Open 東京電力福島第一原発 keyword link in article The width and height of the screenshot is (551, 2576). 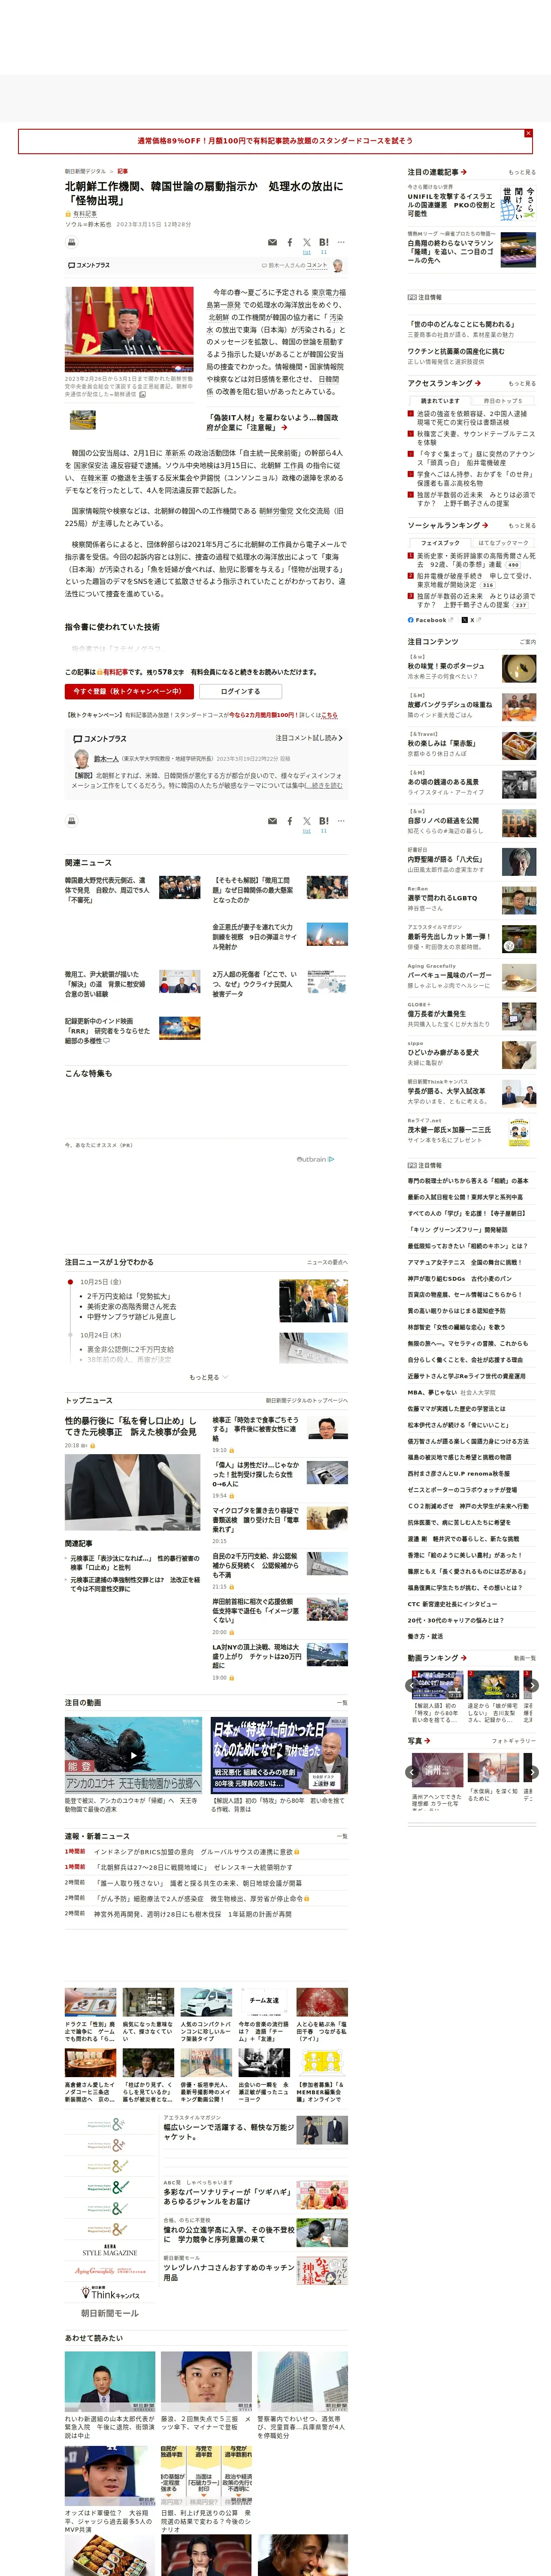pyautogui.click(x=277, y=299)
